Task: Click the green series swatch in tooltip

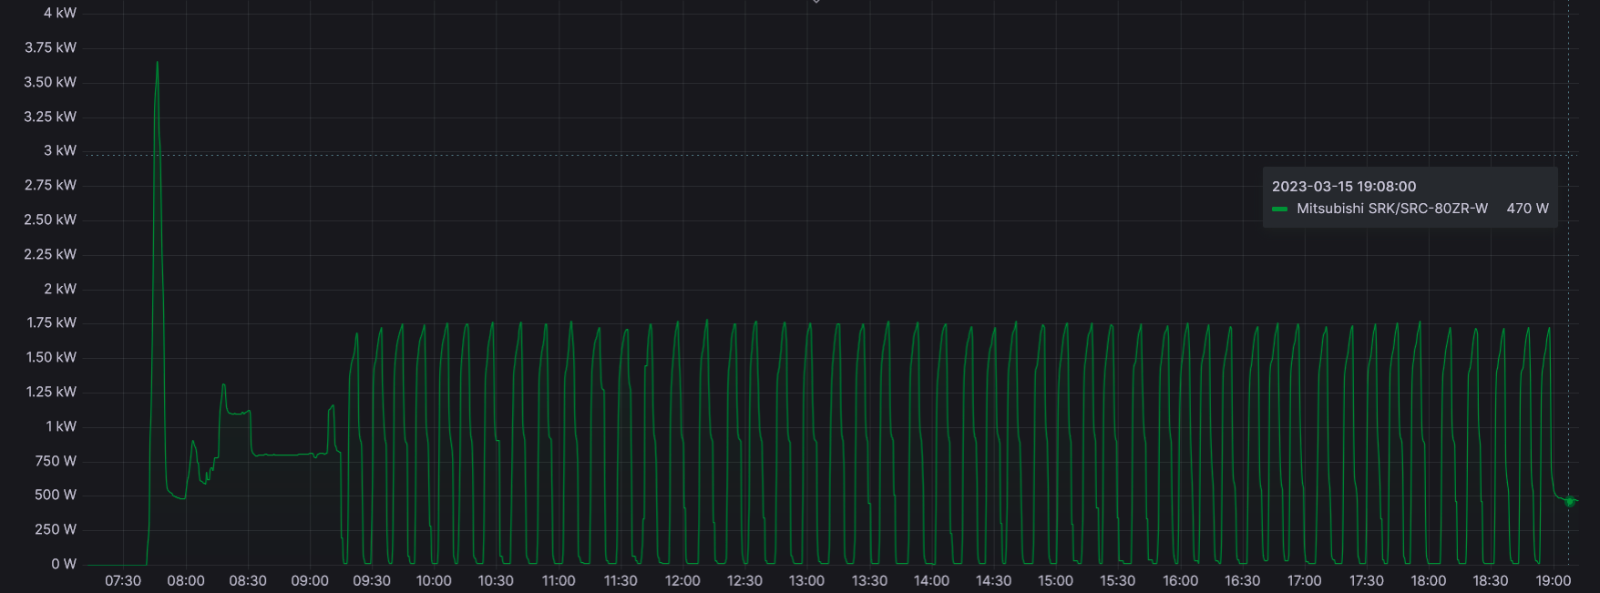Action: pyautogui.click(x=1279, y=209)
